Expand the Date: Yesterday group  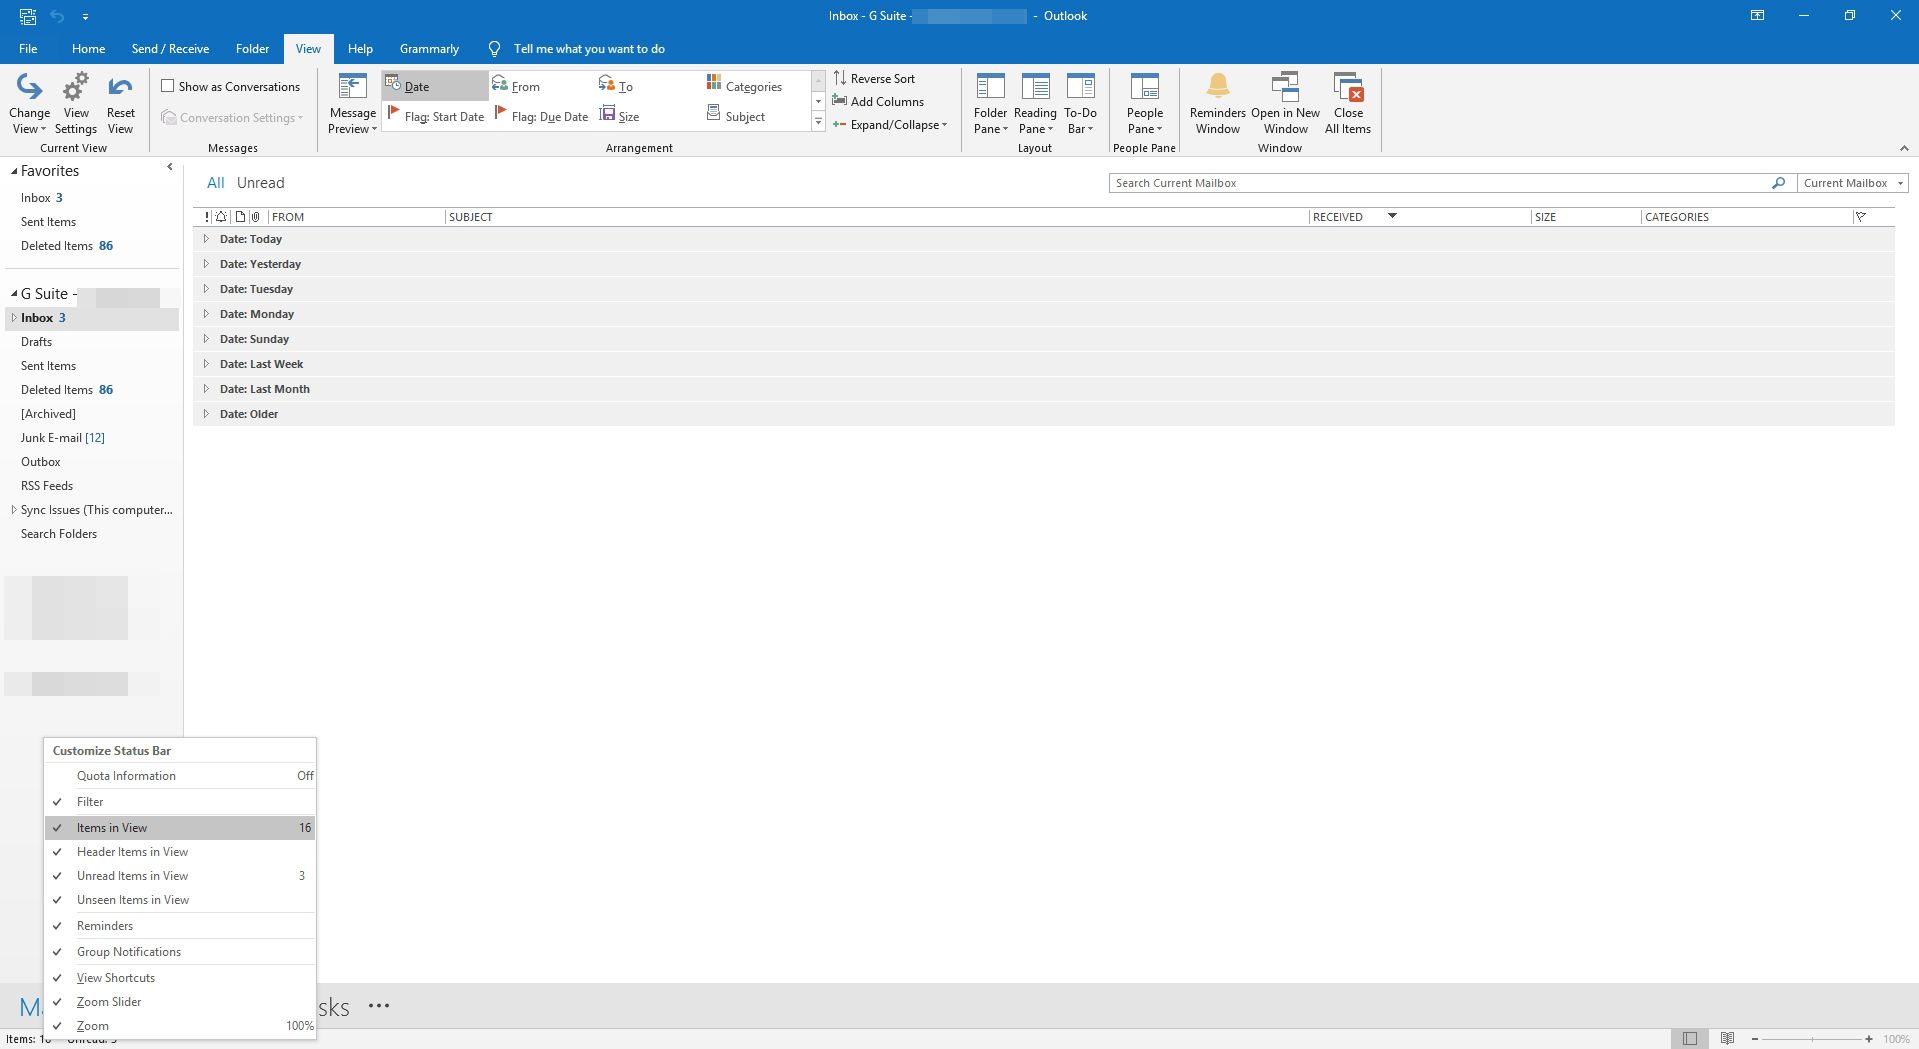(x=206, y=264)
